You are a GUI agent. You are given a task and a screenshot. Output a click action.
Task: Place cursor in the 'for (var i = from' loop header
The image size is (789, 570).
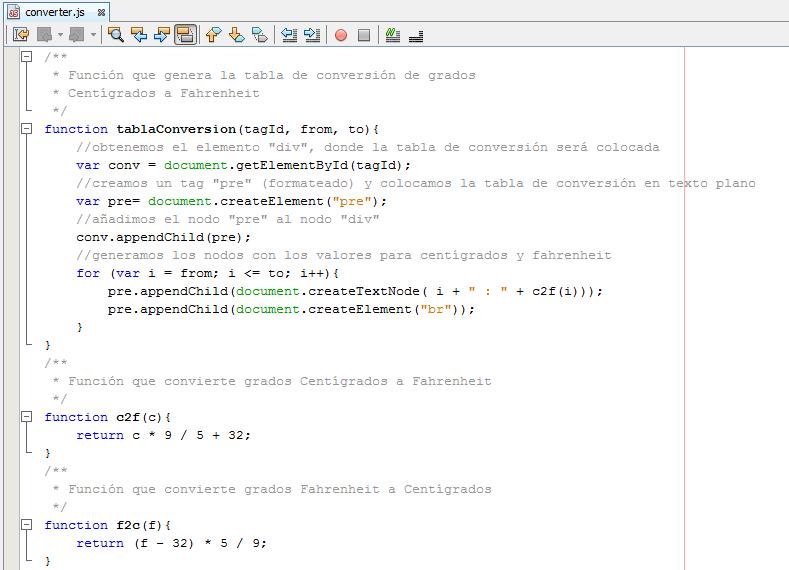coord(207,274)
